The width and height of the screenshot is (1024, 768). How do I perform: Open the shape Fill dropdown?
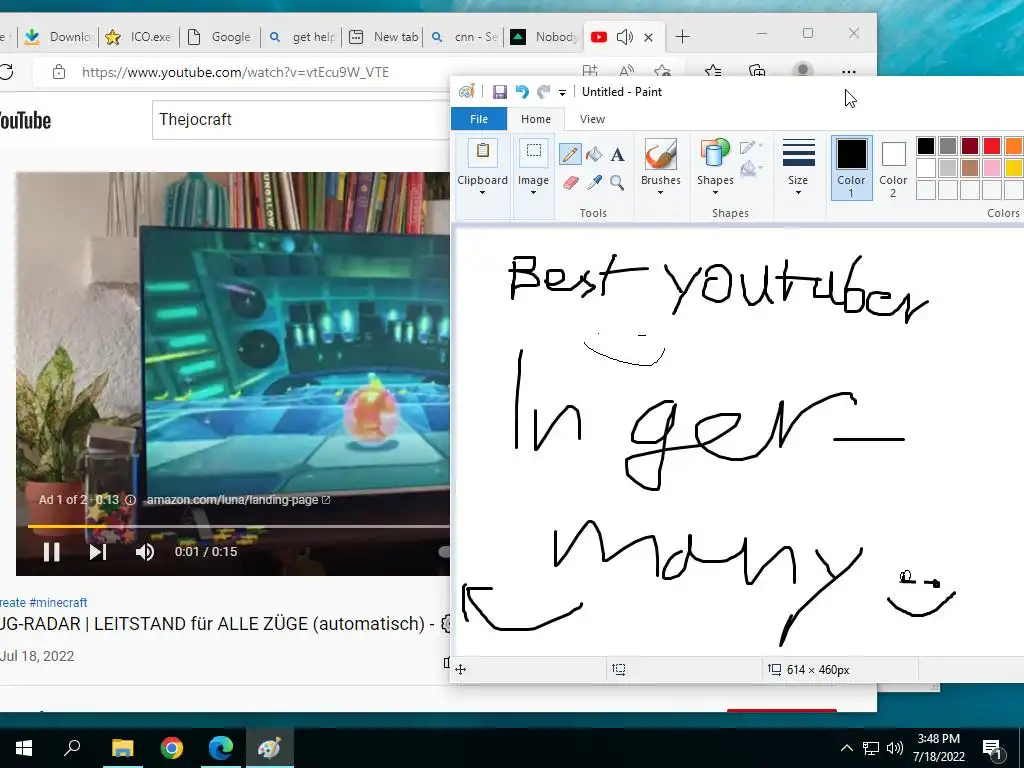pos(752,168)
